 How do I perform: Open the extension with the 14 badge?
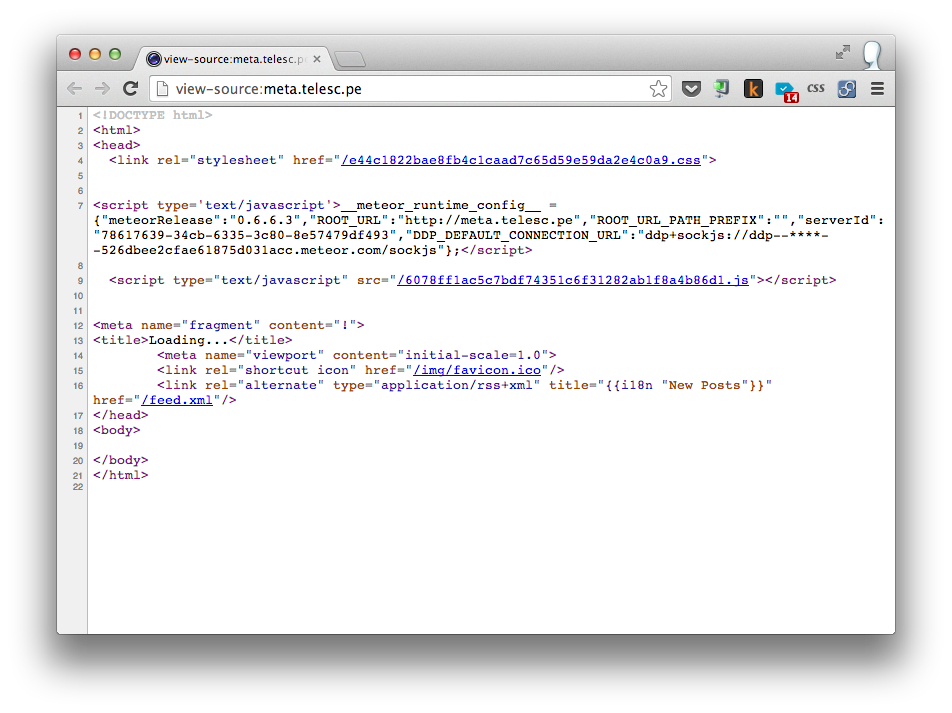[x=786, y=91]
